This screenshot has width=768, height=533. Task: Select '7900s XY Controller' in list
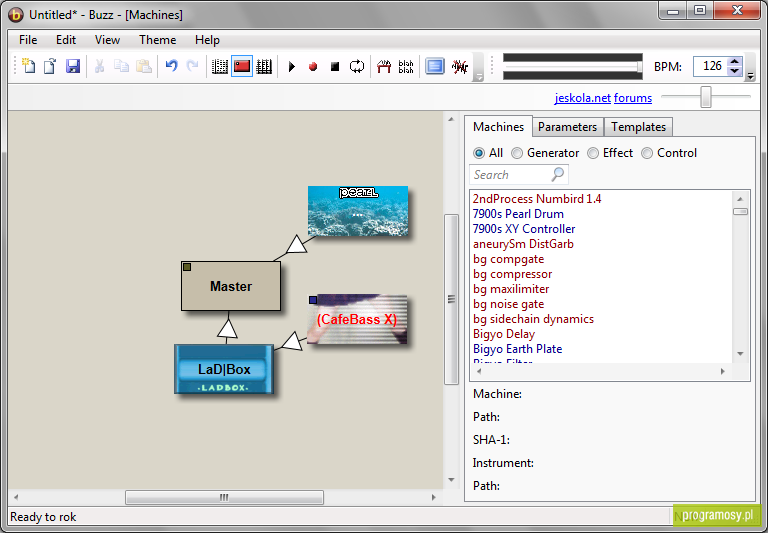click(524, 229)
